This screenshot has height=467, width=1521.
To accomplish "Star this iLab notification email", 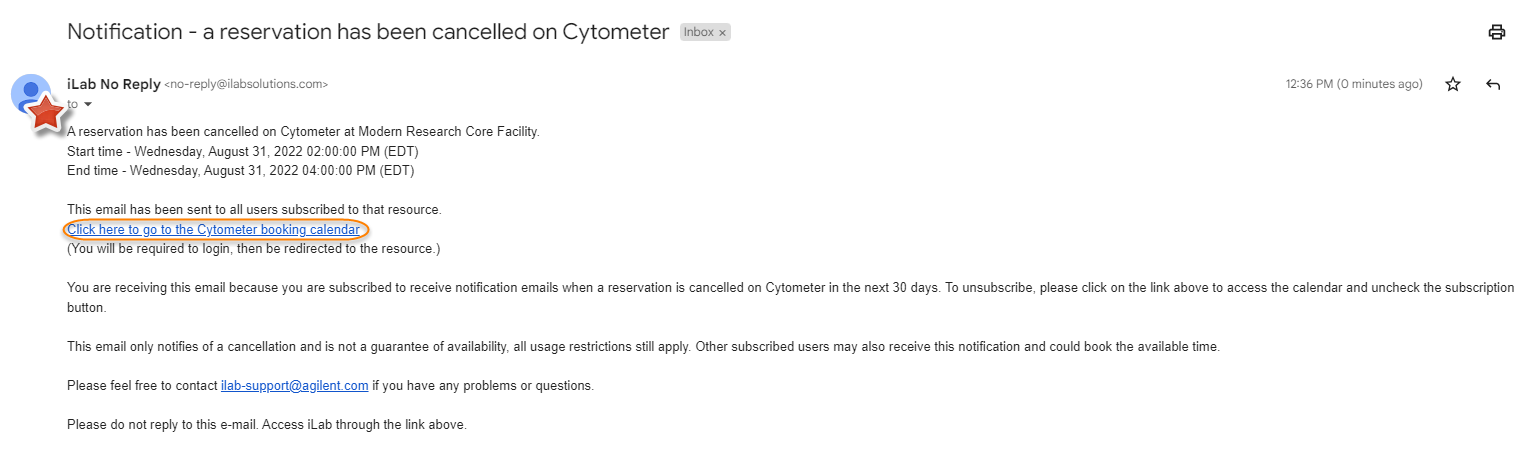I will [1453, 85].
